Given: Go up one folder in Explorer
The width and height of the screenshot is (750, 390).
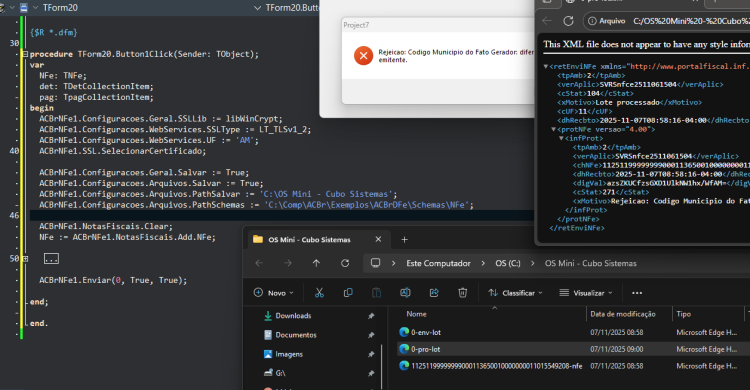Looking at the screenshot, I should (x=316, y=263).
